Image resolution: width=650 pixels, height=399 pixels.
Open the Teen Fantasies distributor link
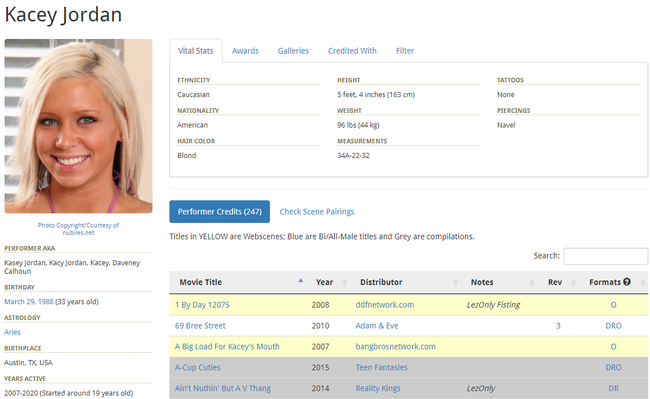click(x=381, y=368)
